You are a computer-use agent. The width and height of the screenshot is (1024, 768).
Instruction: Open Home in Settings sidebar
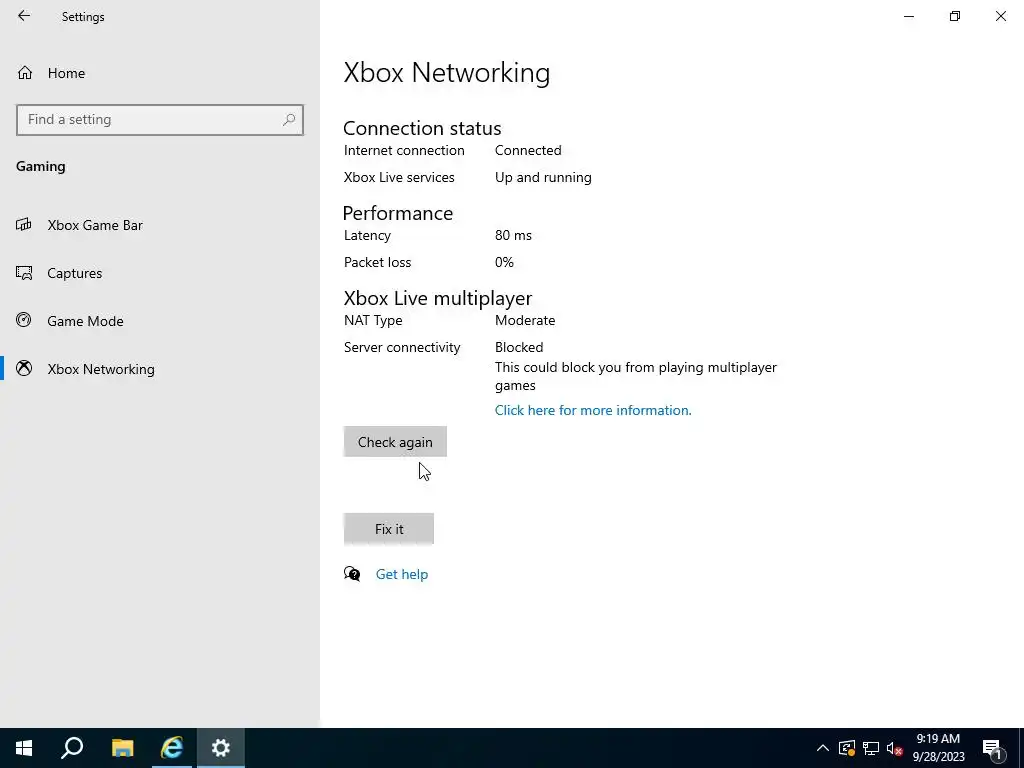coord(160,73)
